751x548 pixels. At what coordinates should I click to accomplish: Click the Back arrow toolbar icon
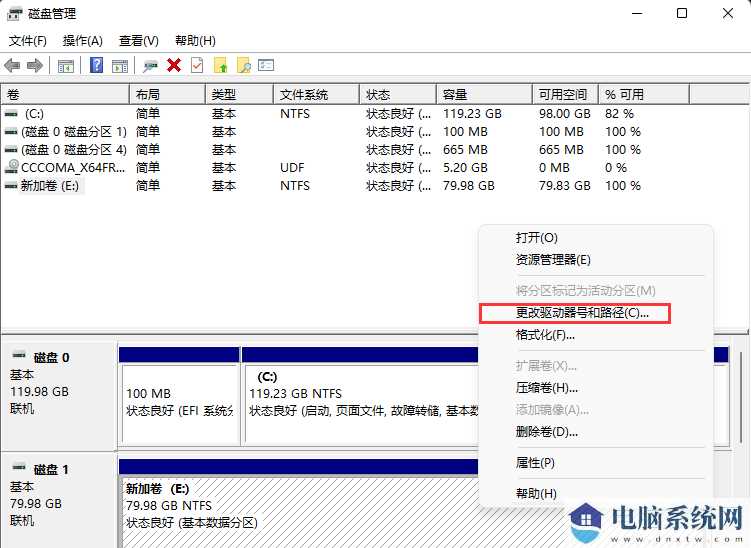12,65
